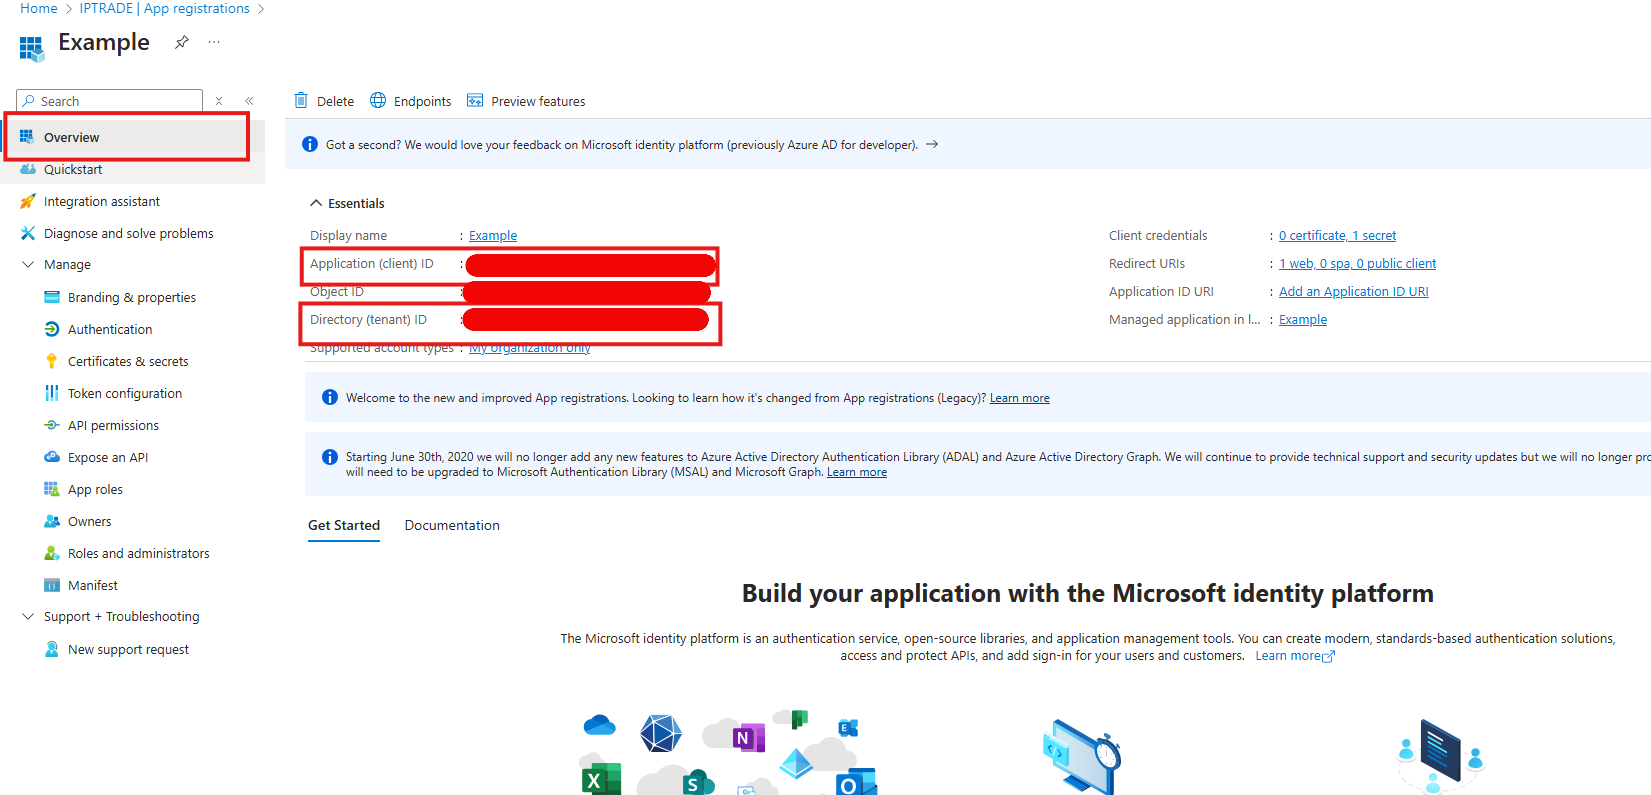Collapse the Essentials section chevron
This screenshot has height=795, width=1651.
pyautogui.click(x=316, y=203)
